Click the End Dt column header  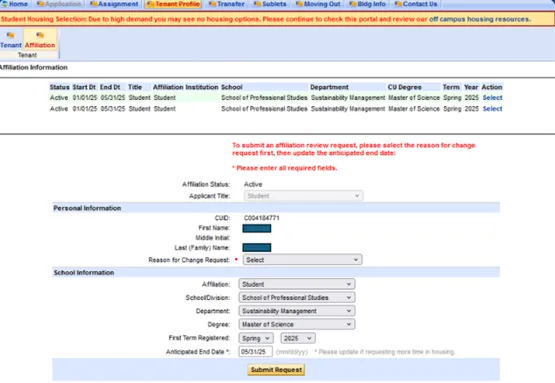click(x=110, y=87)
